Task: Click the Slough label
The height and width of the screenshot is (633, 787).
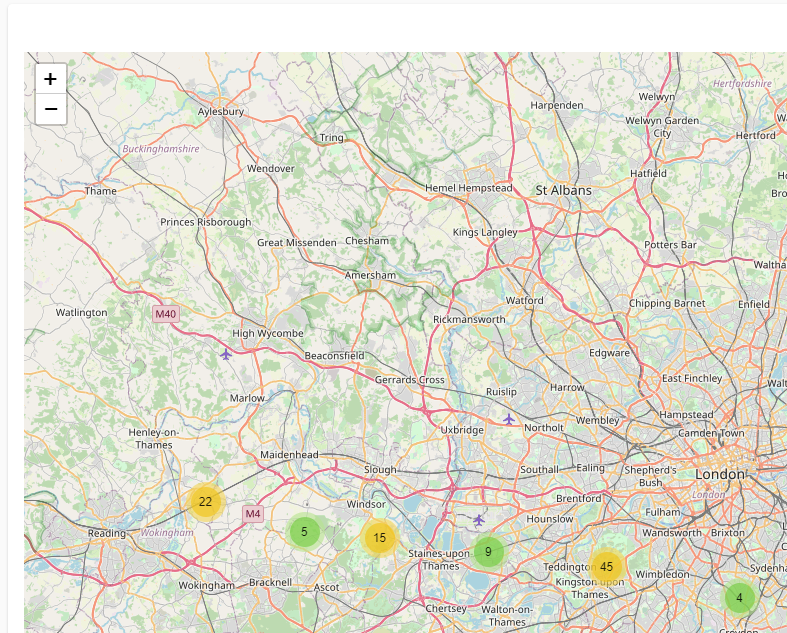Action: tap(380, 469)
